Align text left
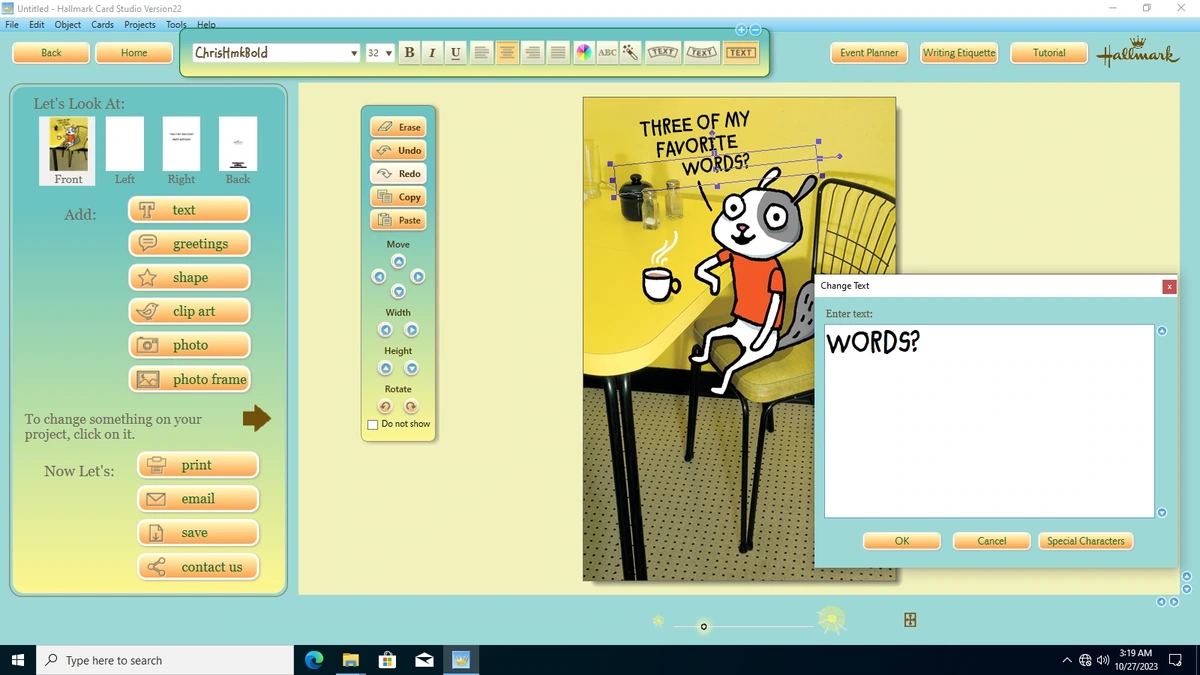This screenshot has height=675, width=1200. 482,53
